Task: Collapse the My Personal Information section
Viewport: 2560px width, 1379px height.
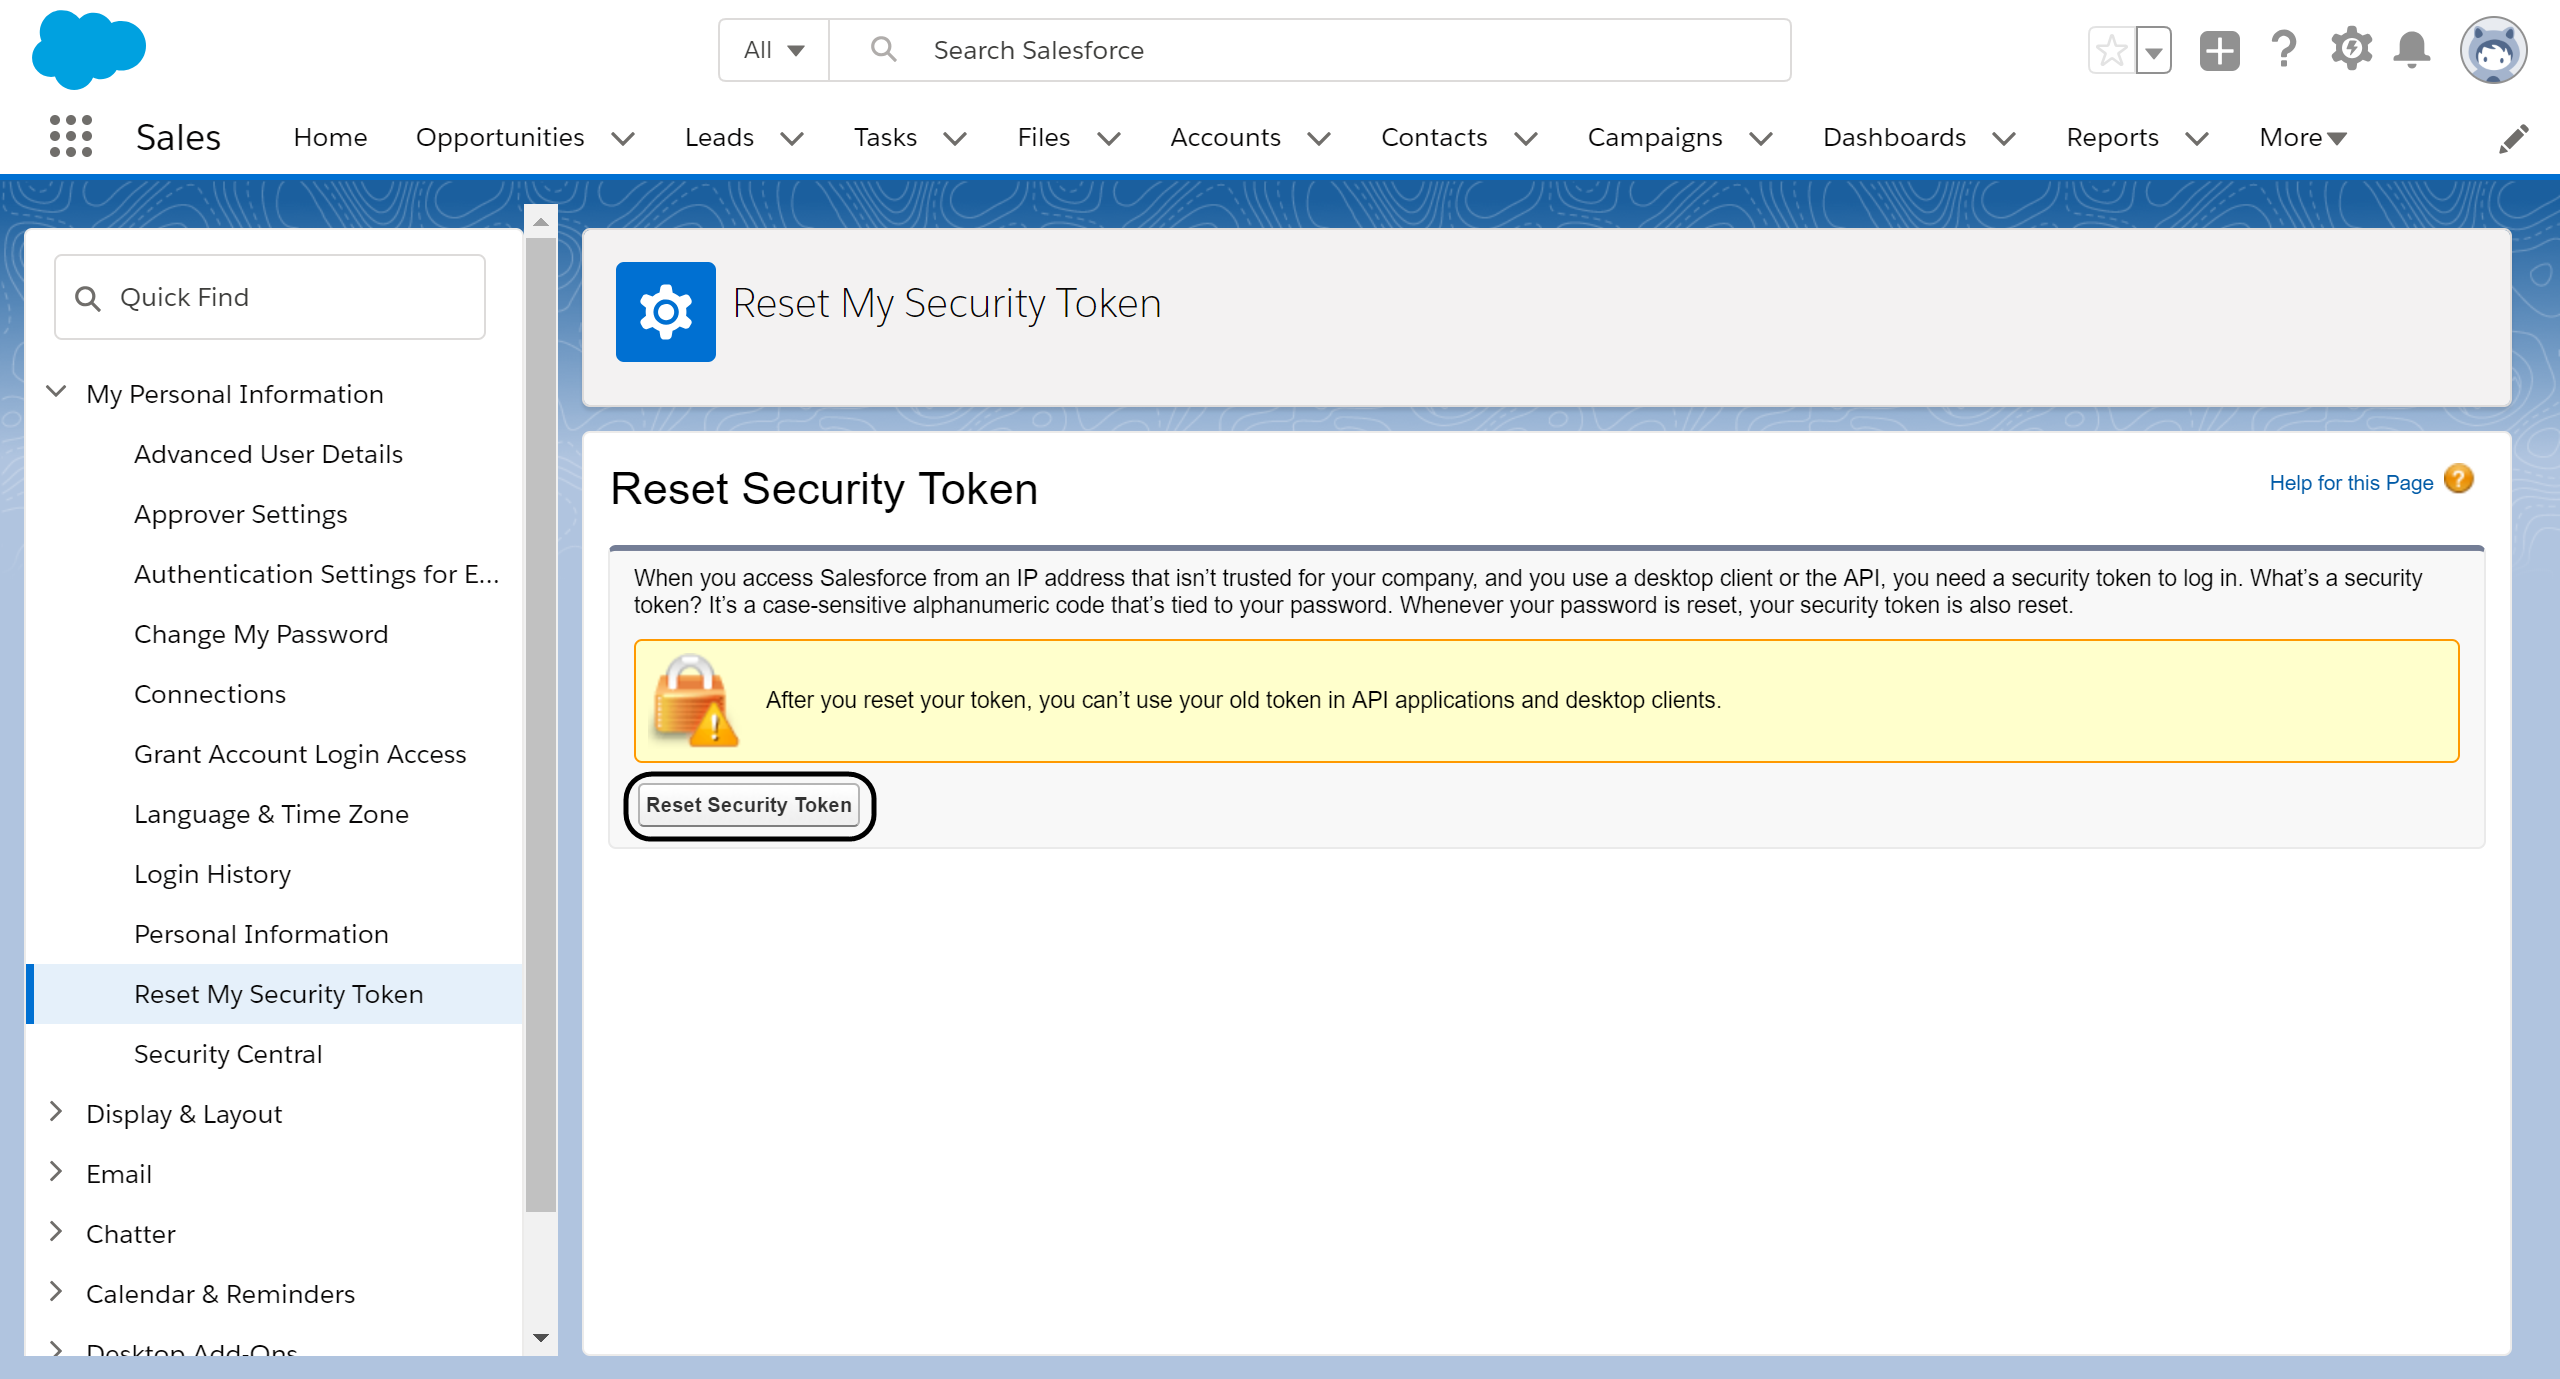Action: point(57,393)
